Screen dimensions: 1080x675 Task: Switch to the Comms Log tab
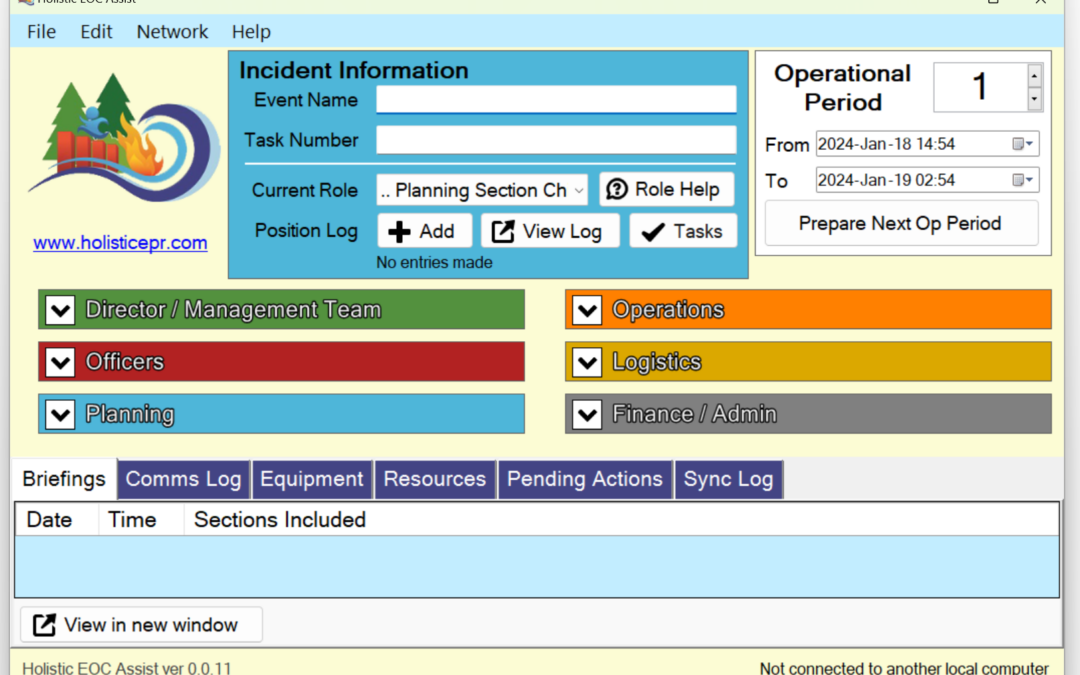click(x=183, y=479)
